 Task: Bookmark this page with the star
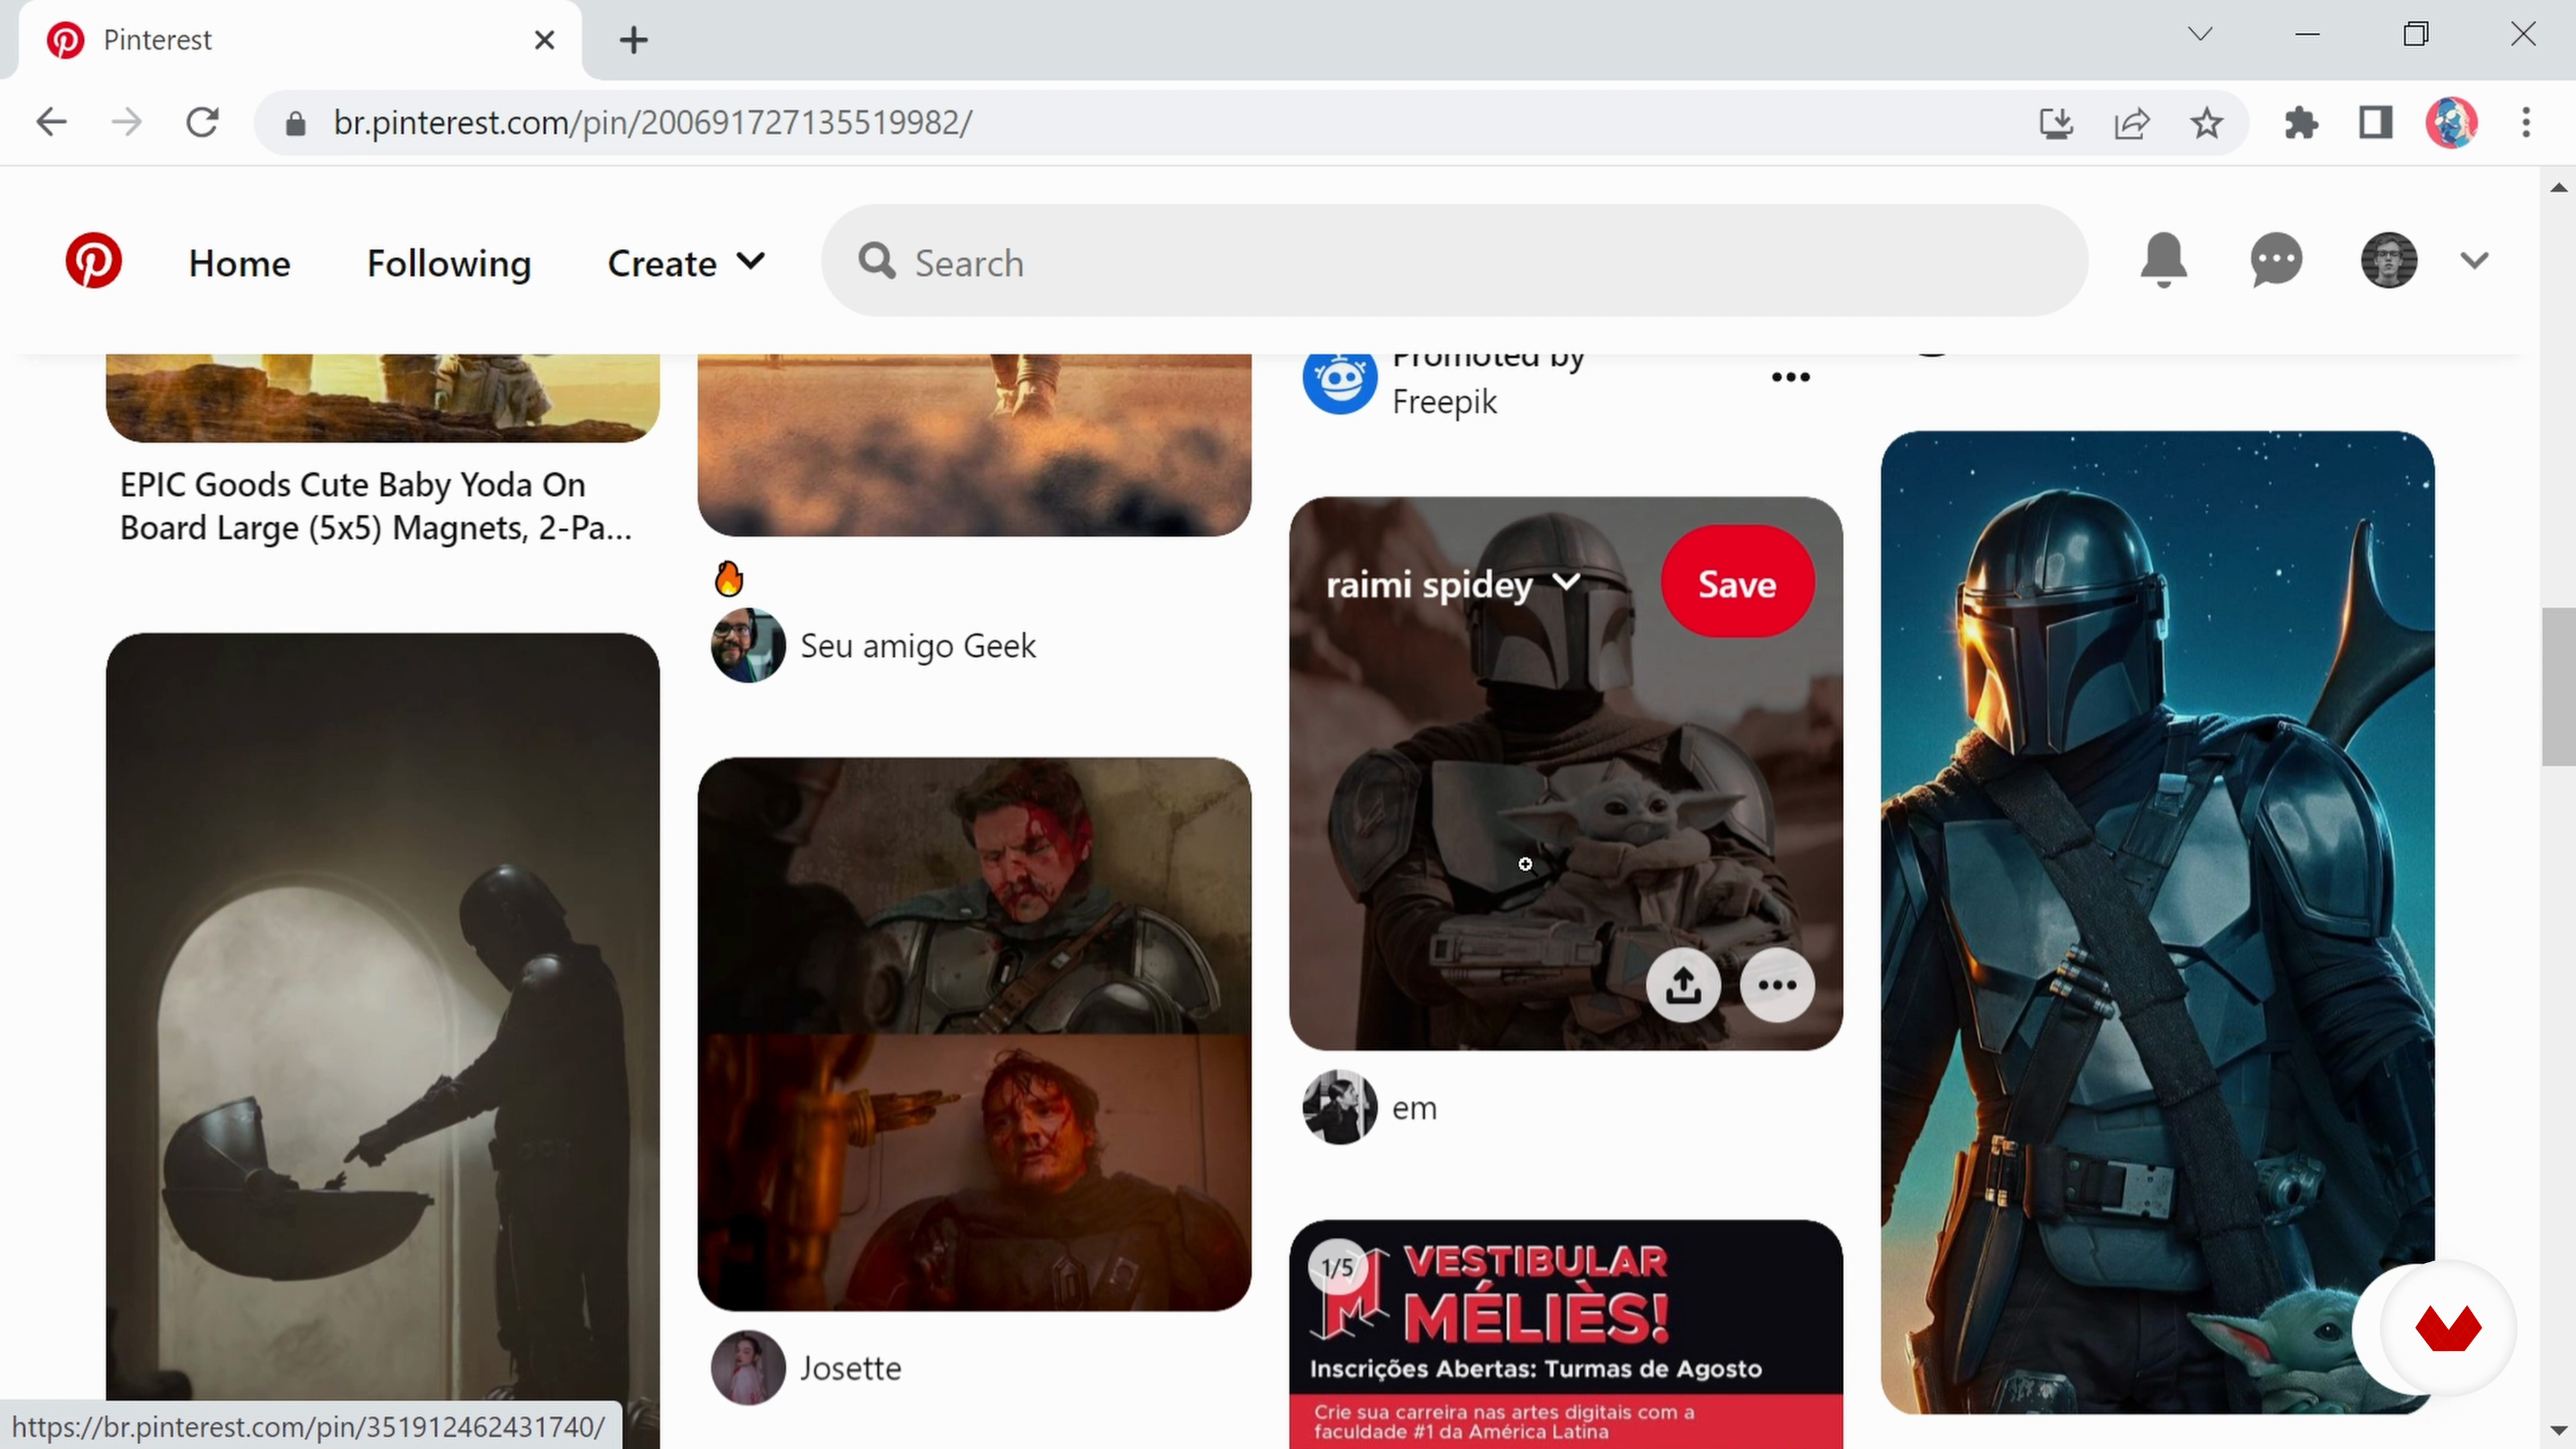pos(2206,123)
